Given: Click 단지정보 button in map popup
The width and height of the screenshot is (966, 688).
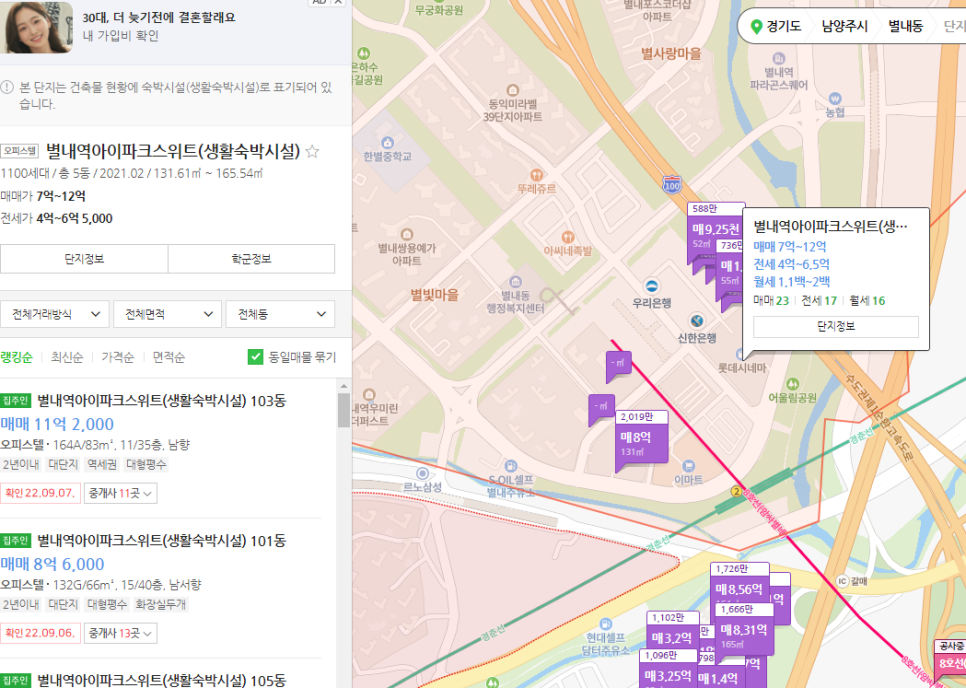Looking at the screenshot, I should (x=835, y=326).
